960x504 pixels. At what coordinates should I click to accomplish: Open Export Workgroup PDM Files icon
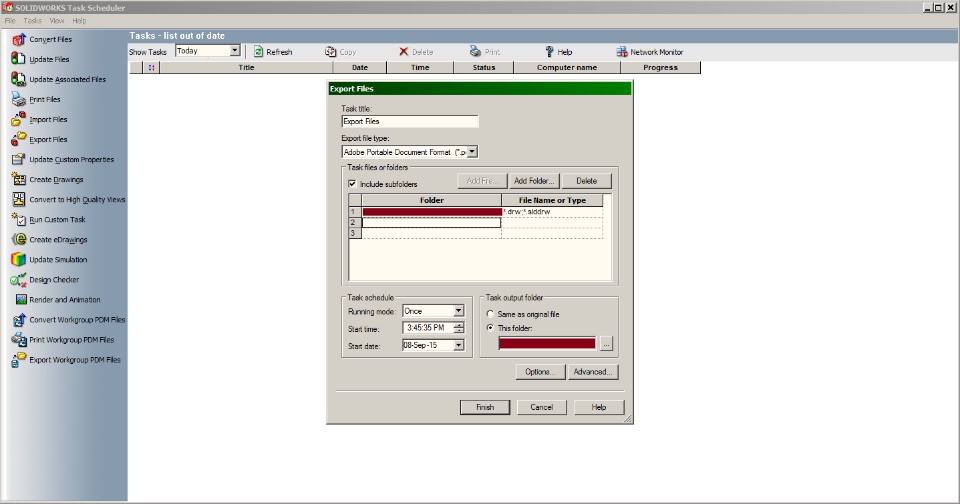pyautogui.click(x=18, y=360)
